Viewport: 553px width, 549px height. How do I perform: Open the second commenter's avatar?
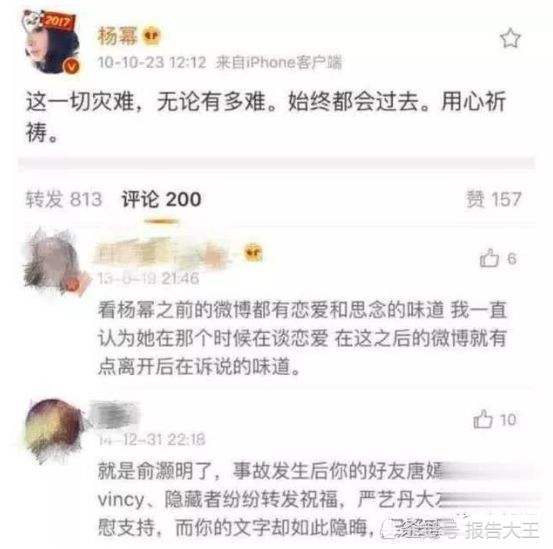pos(54,429)
